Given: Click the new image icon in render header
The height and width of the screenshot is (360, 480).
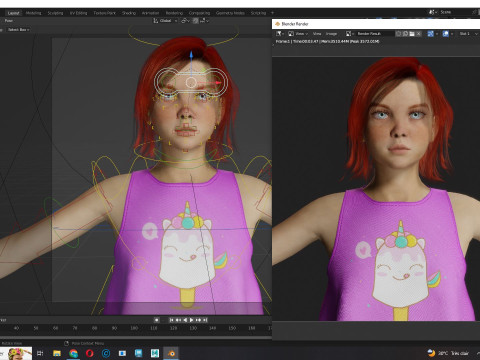Looking at the screenshot, I should click(405, 34).
